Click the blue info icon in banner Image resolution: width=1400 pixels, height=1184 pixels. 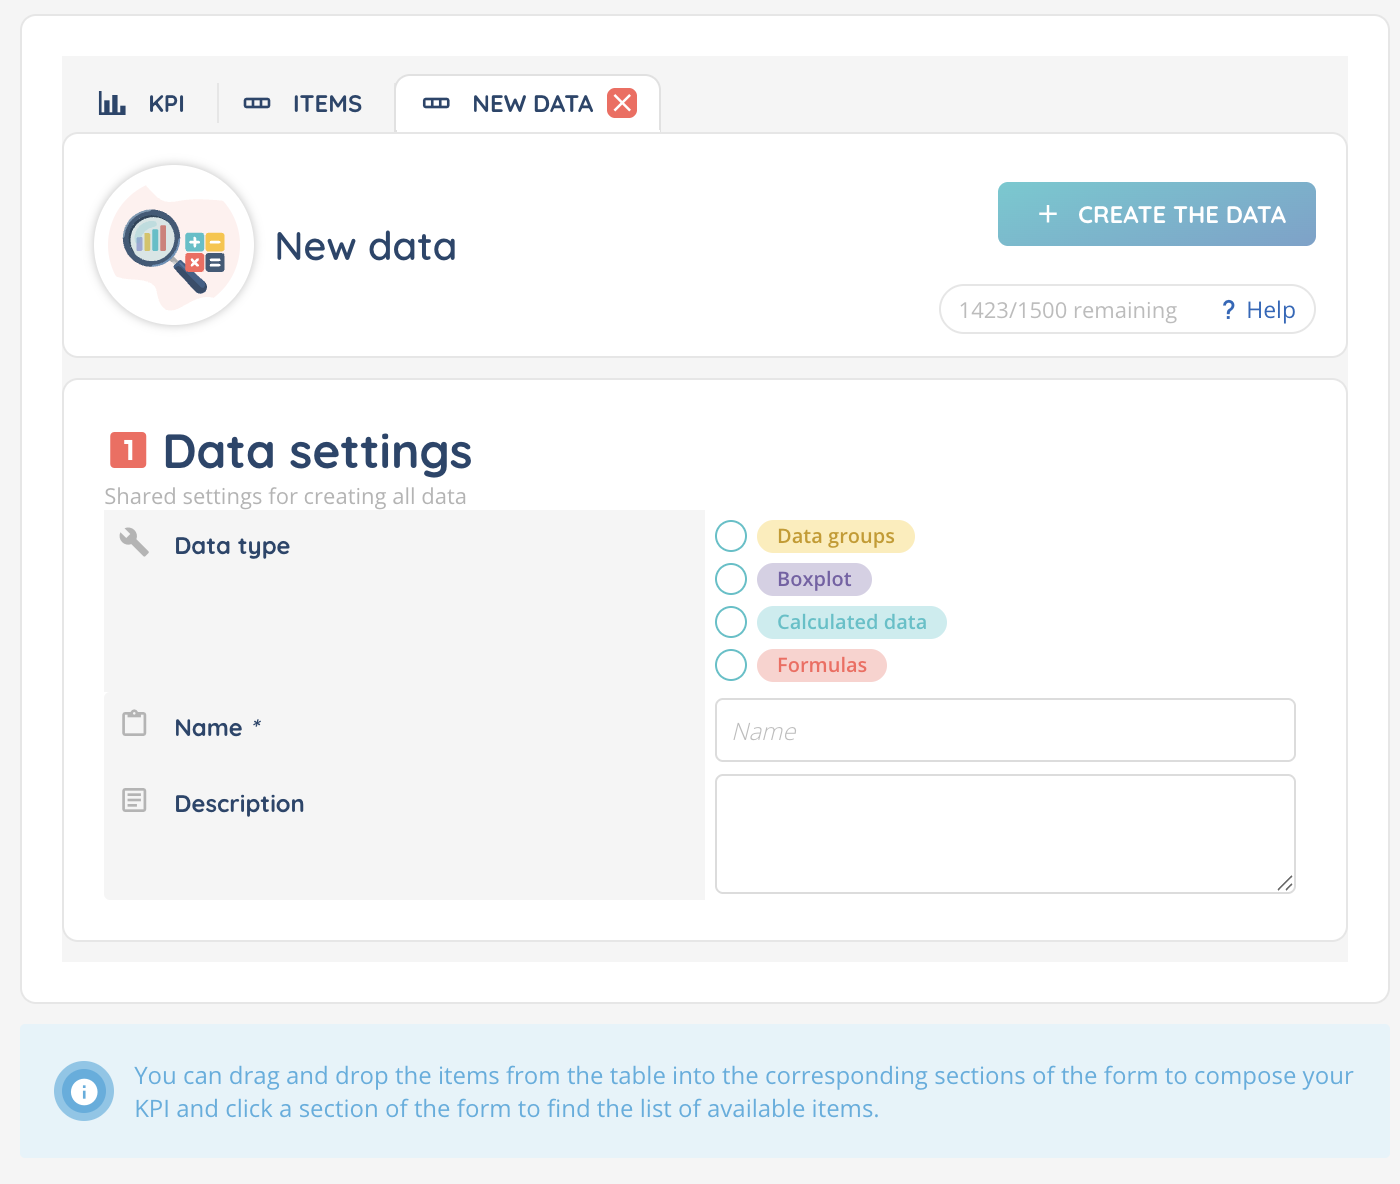[84, 1091]
